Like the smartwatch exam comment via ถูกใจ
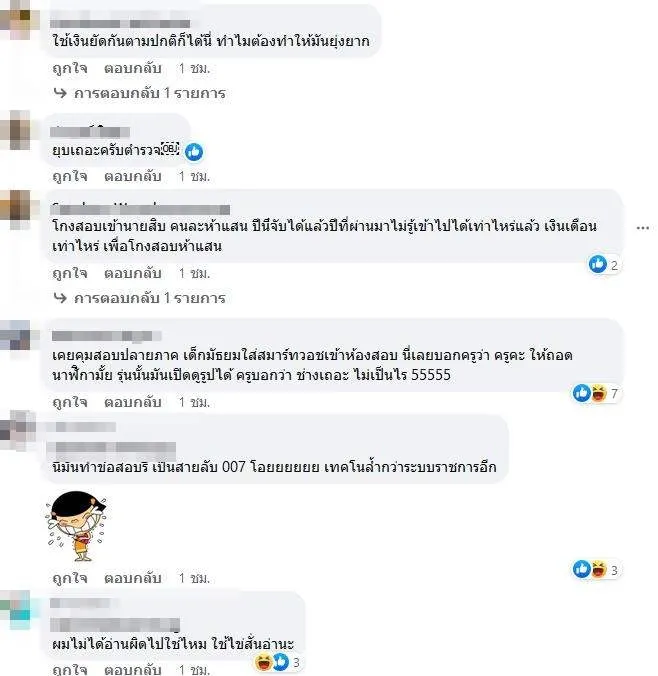 tap(70, 402)
